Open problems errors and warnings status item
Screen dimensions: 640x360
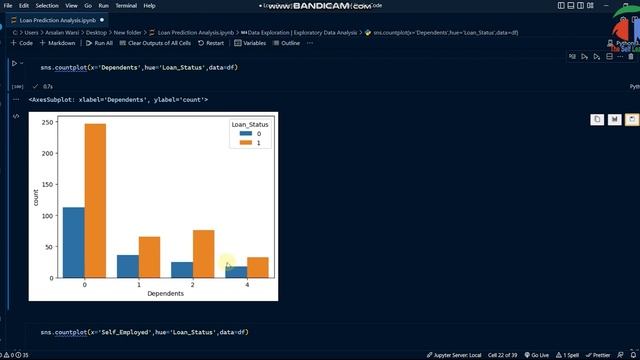[15, 355]
